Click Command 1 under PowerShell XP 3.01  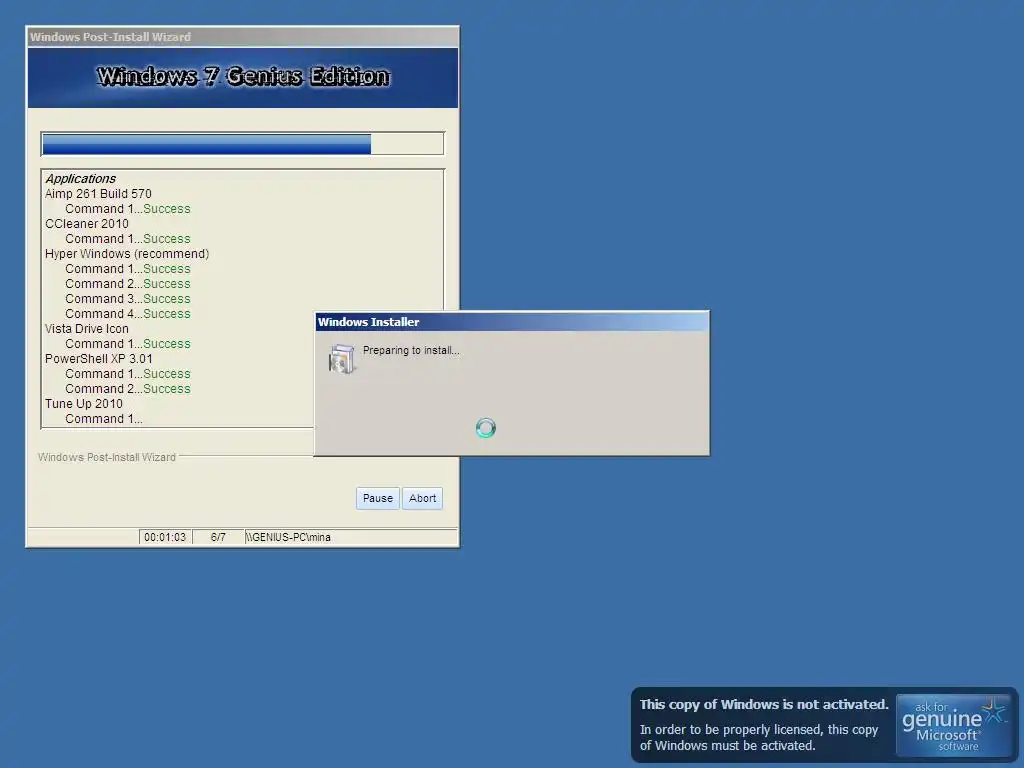click(128, 374)
